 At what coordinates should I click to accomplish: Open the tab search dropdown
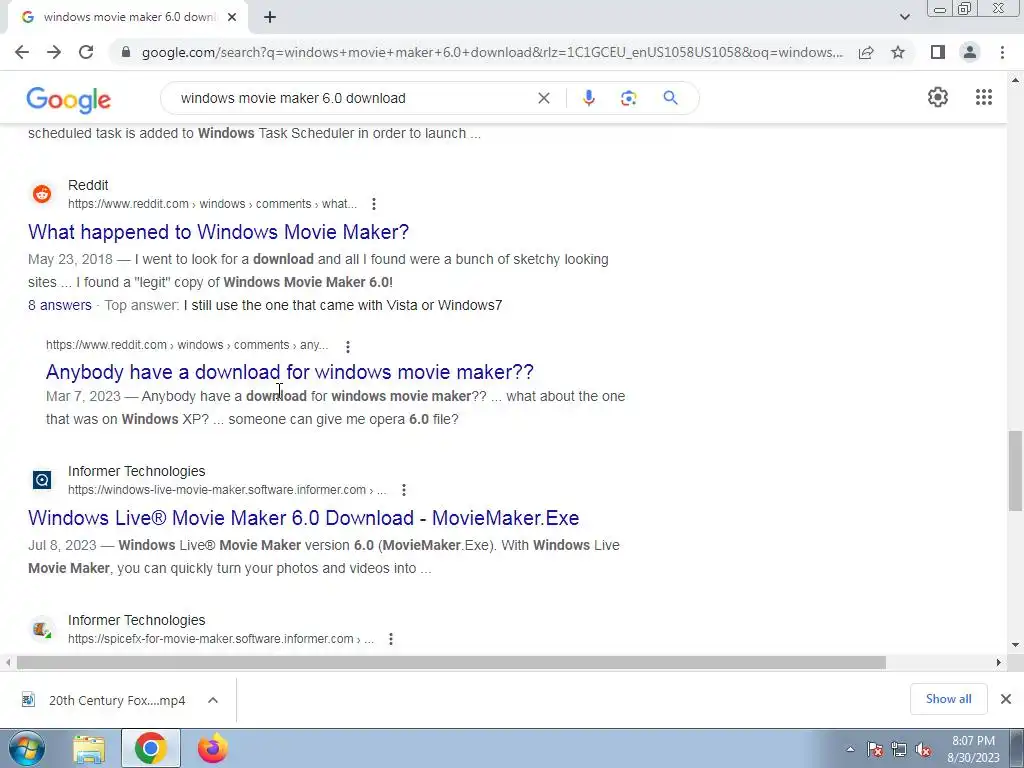[904, 17]
